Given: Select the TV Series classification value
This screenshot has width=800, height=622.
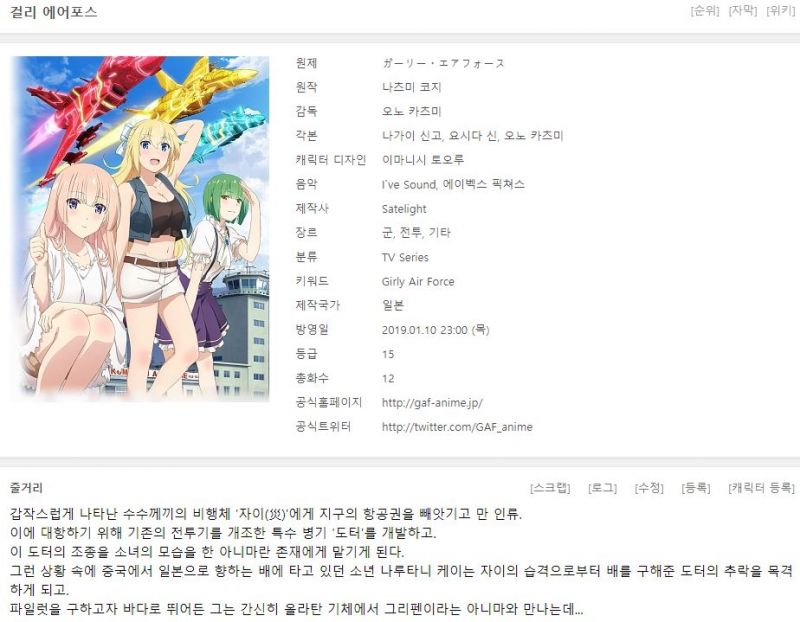Looking at the screenshot, I should pos(406,257).
